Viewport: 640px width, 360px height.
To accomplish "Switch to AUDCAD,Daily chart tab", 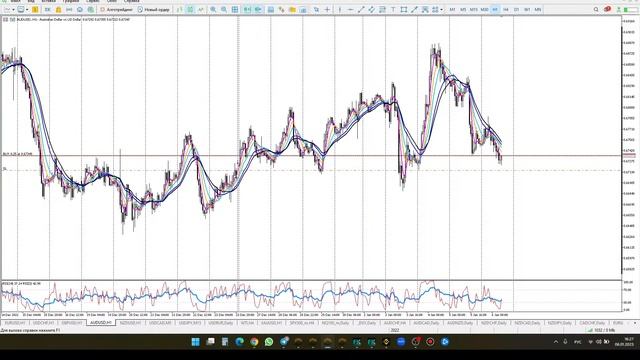I will coord(426,323).
